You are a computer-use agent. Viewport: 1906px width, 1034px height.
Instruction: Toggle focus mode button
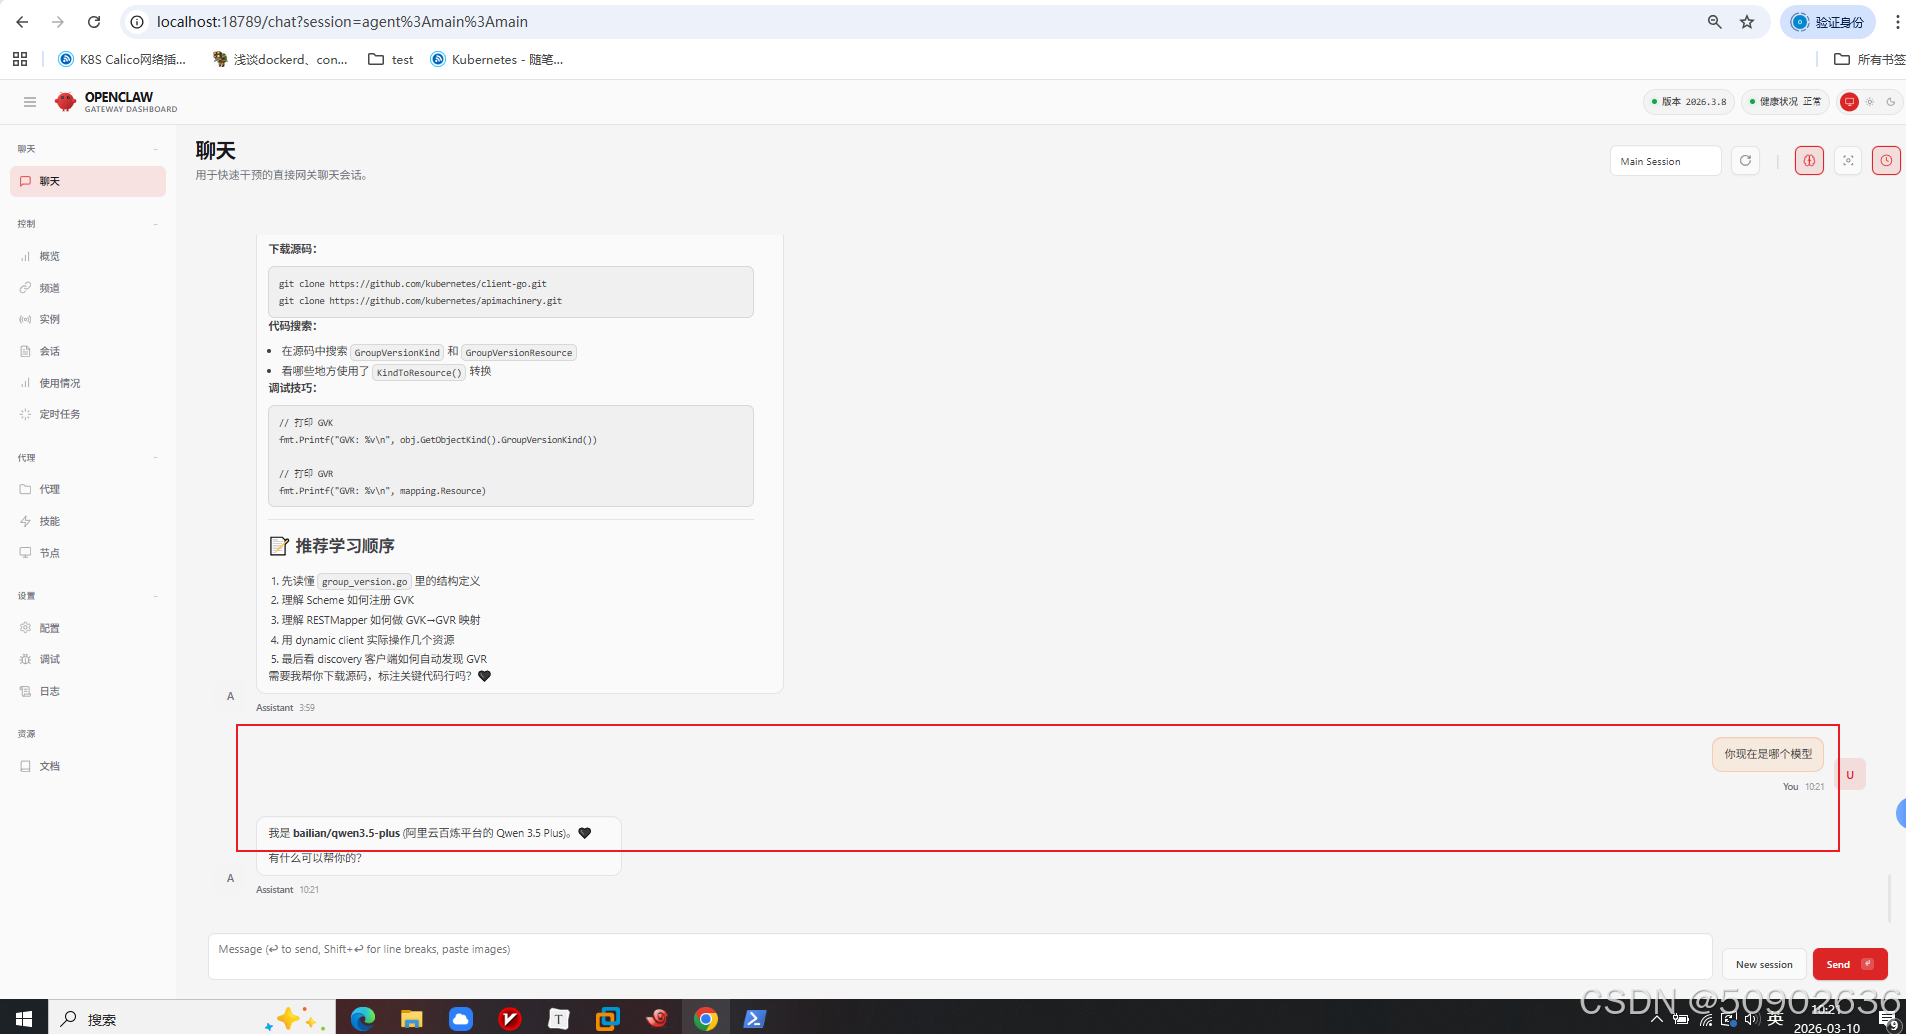click(1848, 161)
